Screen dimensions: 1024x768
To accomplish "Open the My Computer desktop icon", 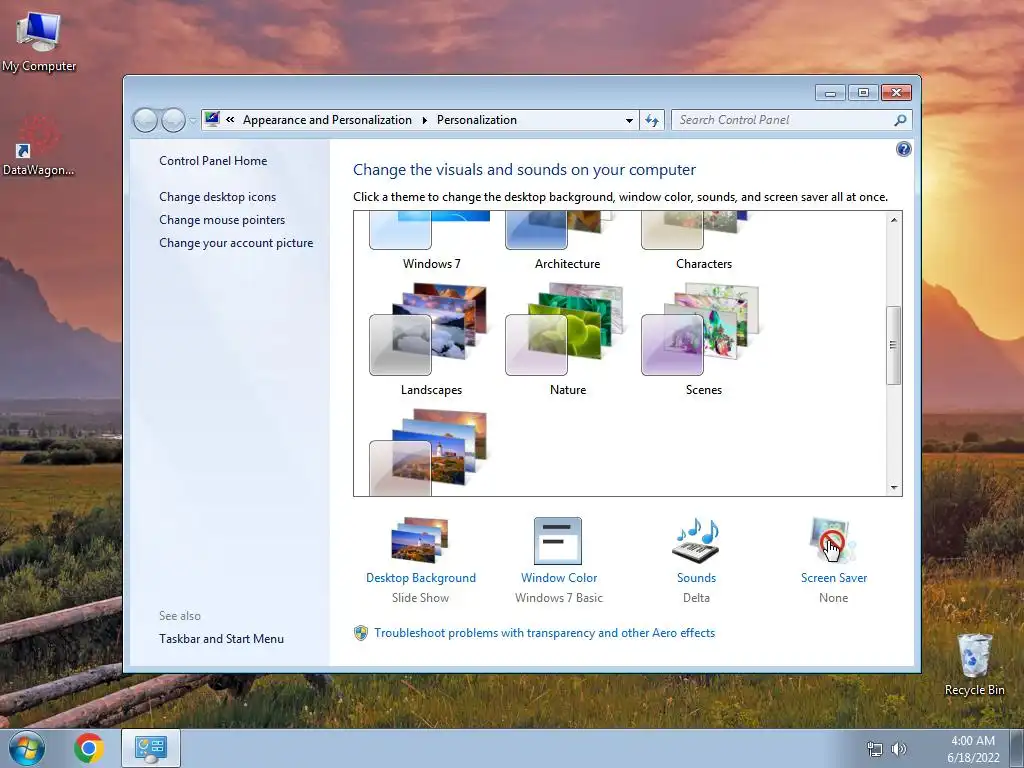I will [x=39, y=42].
